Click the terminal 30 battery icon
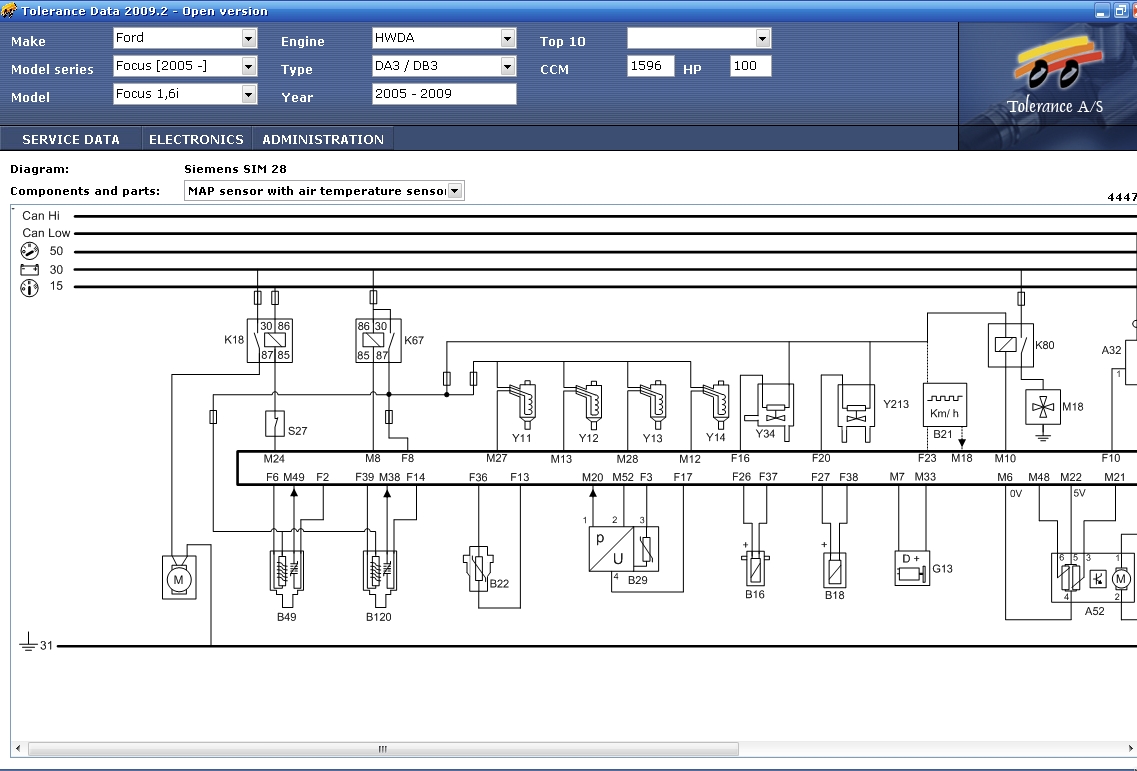 (x=29, y=270)
